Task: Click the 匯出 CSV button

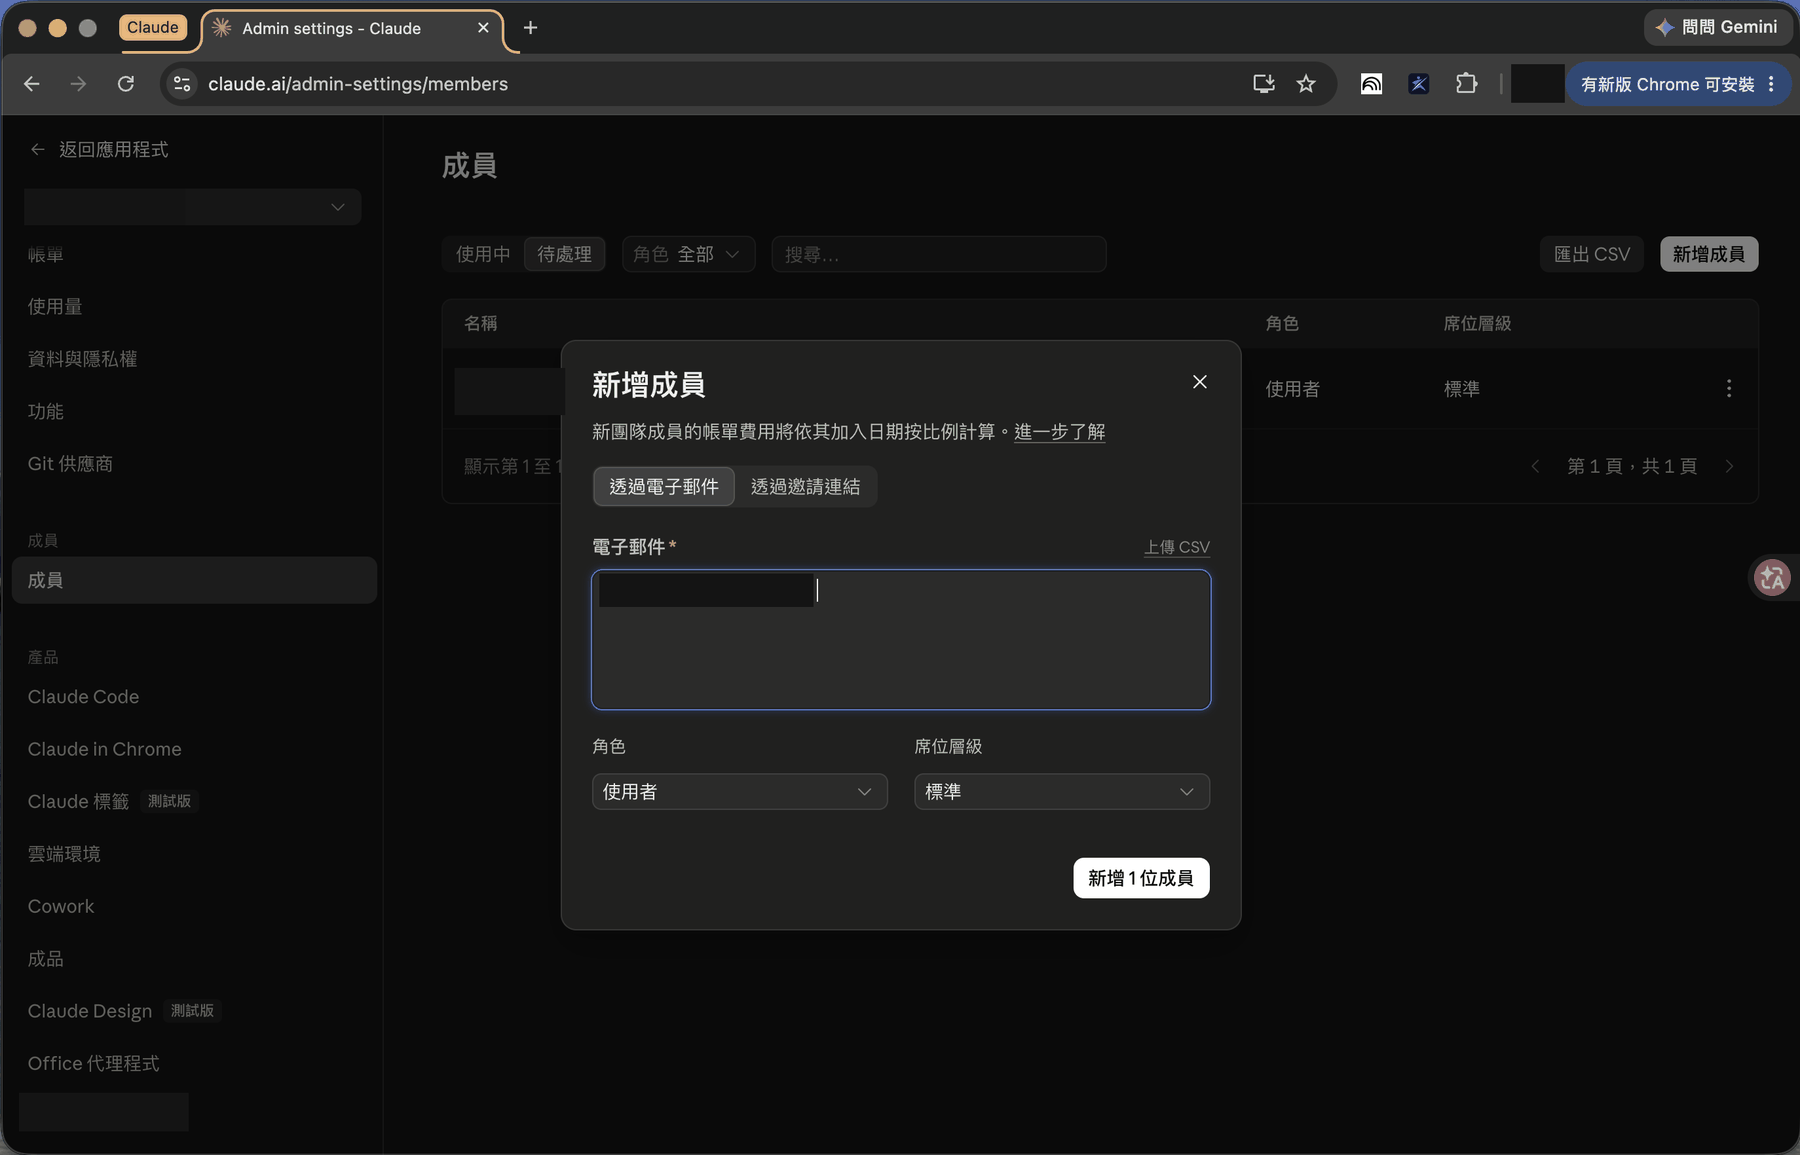Action: point(1592,254)
